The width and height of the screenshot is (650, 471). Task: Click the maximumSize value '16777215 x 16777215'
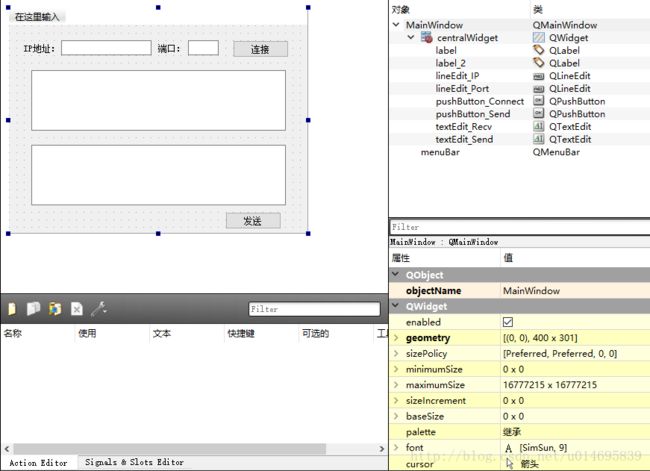pyautogui.click(x=550, y=385)
